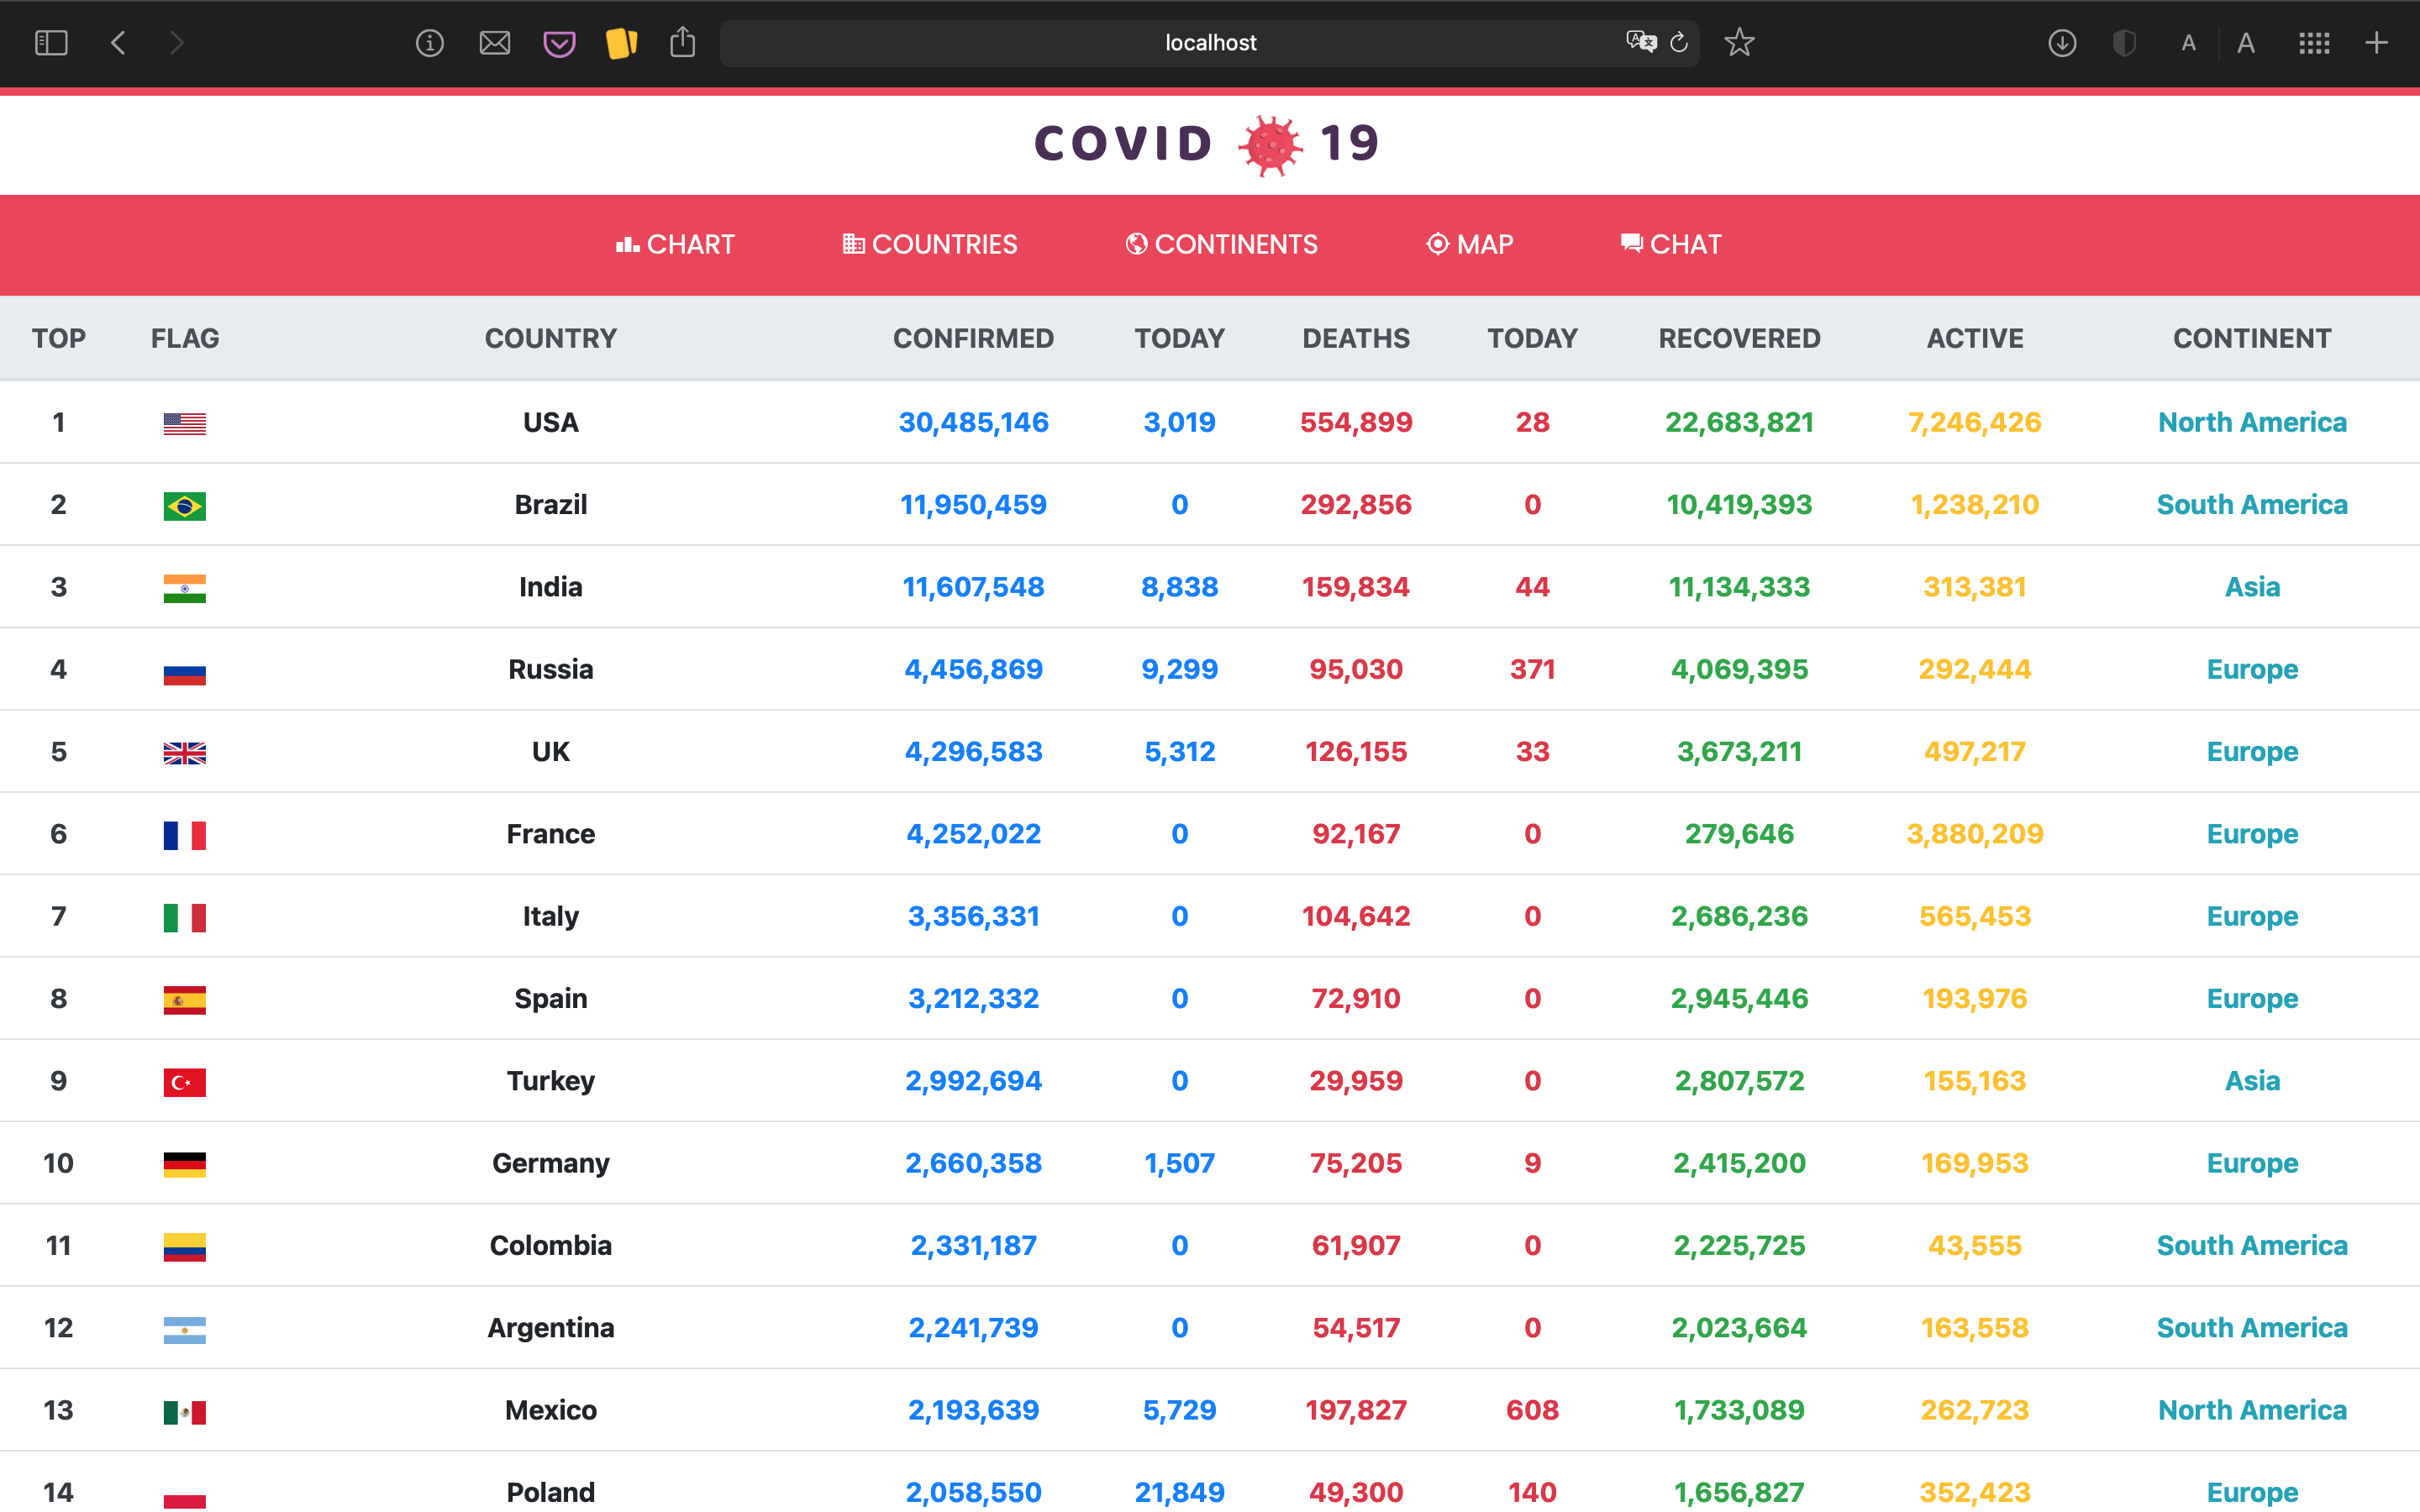Select the country name Germany
This screenshot has width=2420, height=1512.
[551, 1163]
